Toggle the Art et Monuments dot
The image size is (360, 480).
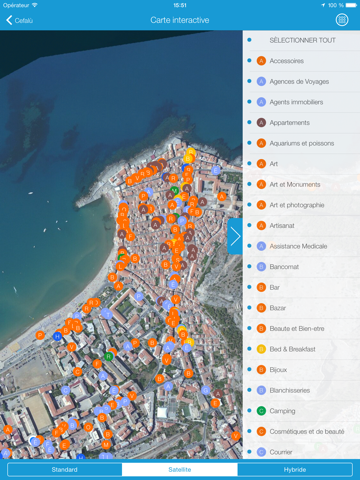pos(249,184)
